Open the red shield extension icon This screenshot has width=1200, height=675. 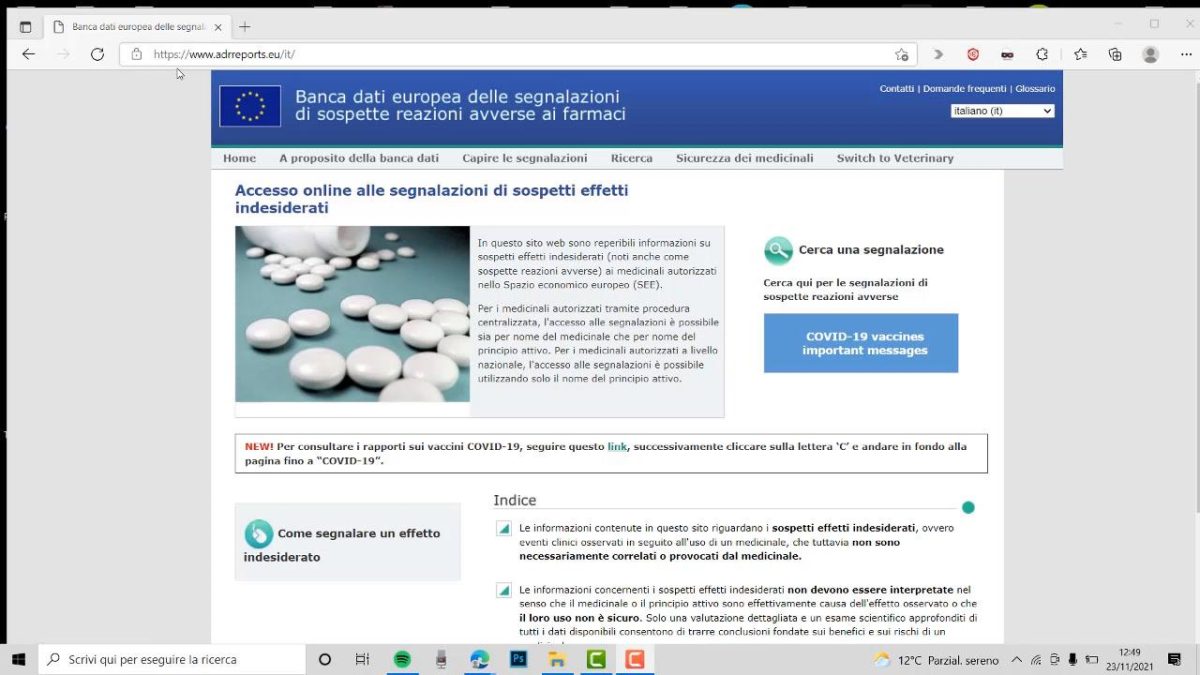[x=972, y=54]
